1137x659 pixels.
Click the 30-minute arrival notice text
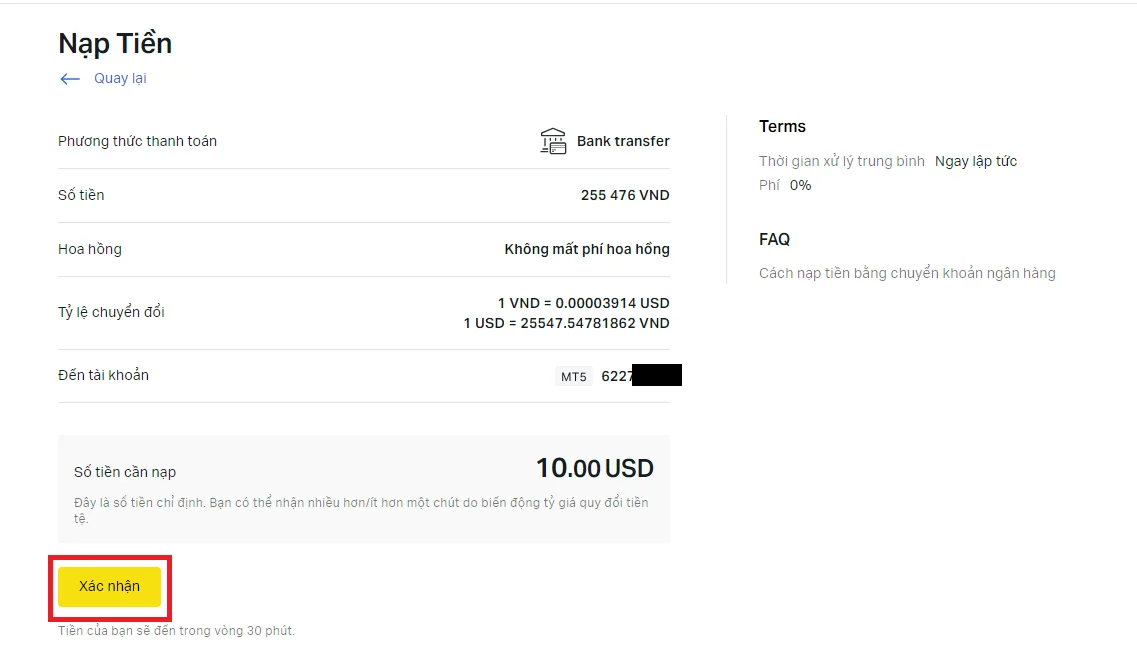pos(176,631)
